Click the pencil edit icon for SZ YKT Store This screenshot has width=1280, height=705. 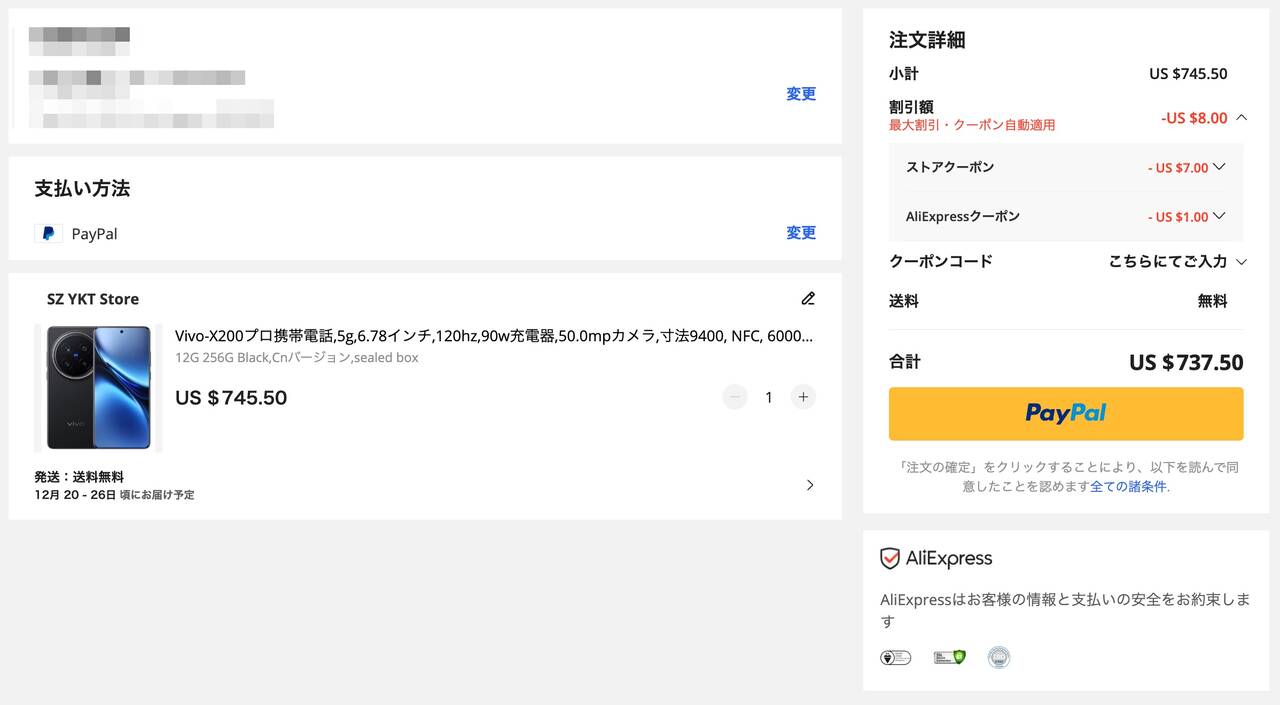click(808, 298)
